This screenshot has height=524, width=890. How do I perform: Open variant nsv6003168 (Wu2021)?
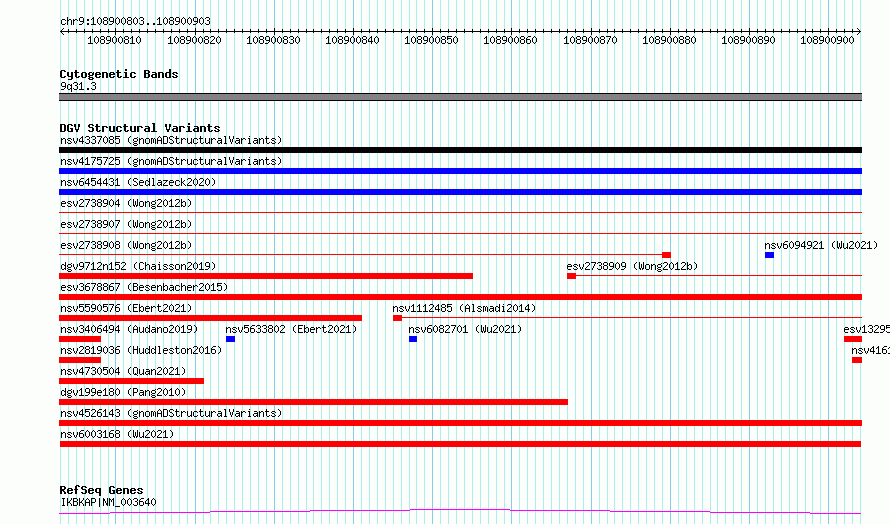[x=117, y=434]
